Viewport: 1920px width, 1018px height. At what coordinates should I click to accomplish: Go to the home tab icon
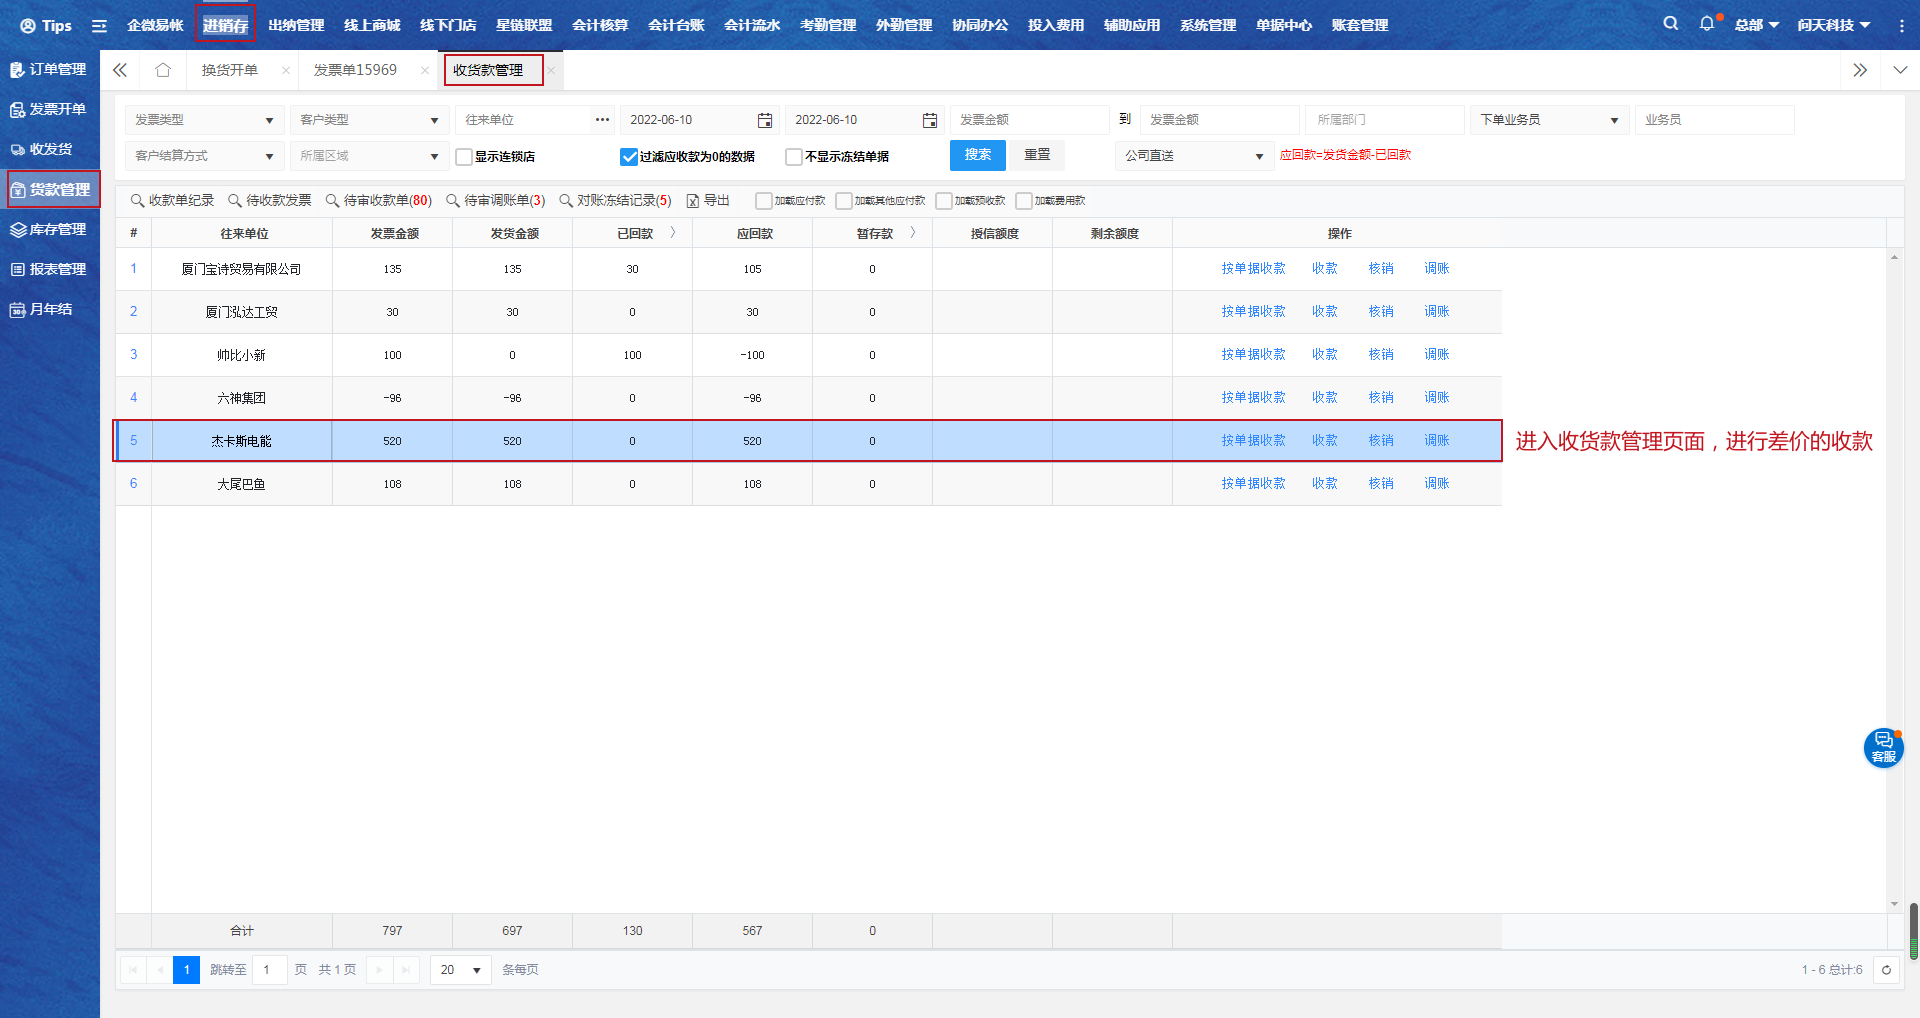[x=163, y=70]
